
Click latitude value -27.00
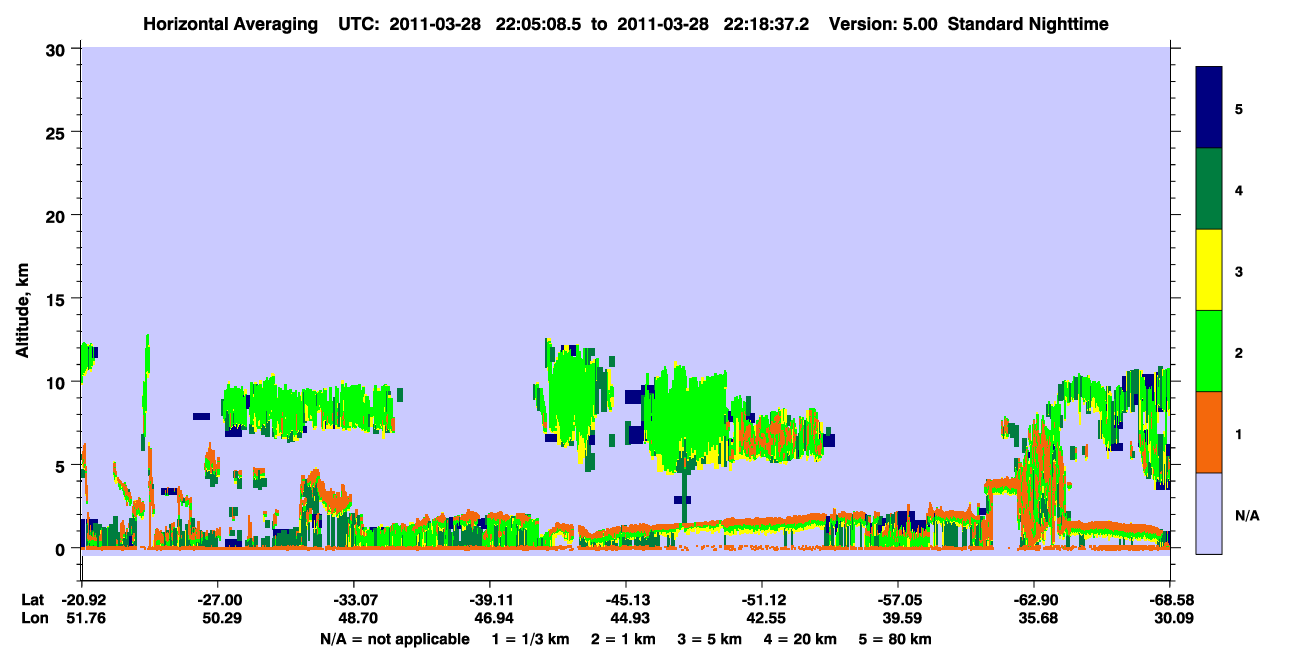217,600
